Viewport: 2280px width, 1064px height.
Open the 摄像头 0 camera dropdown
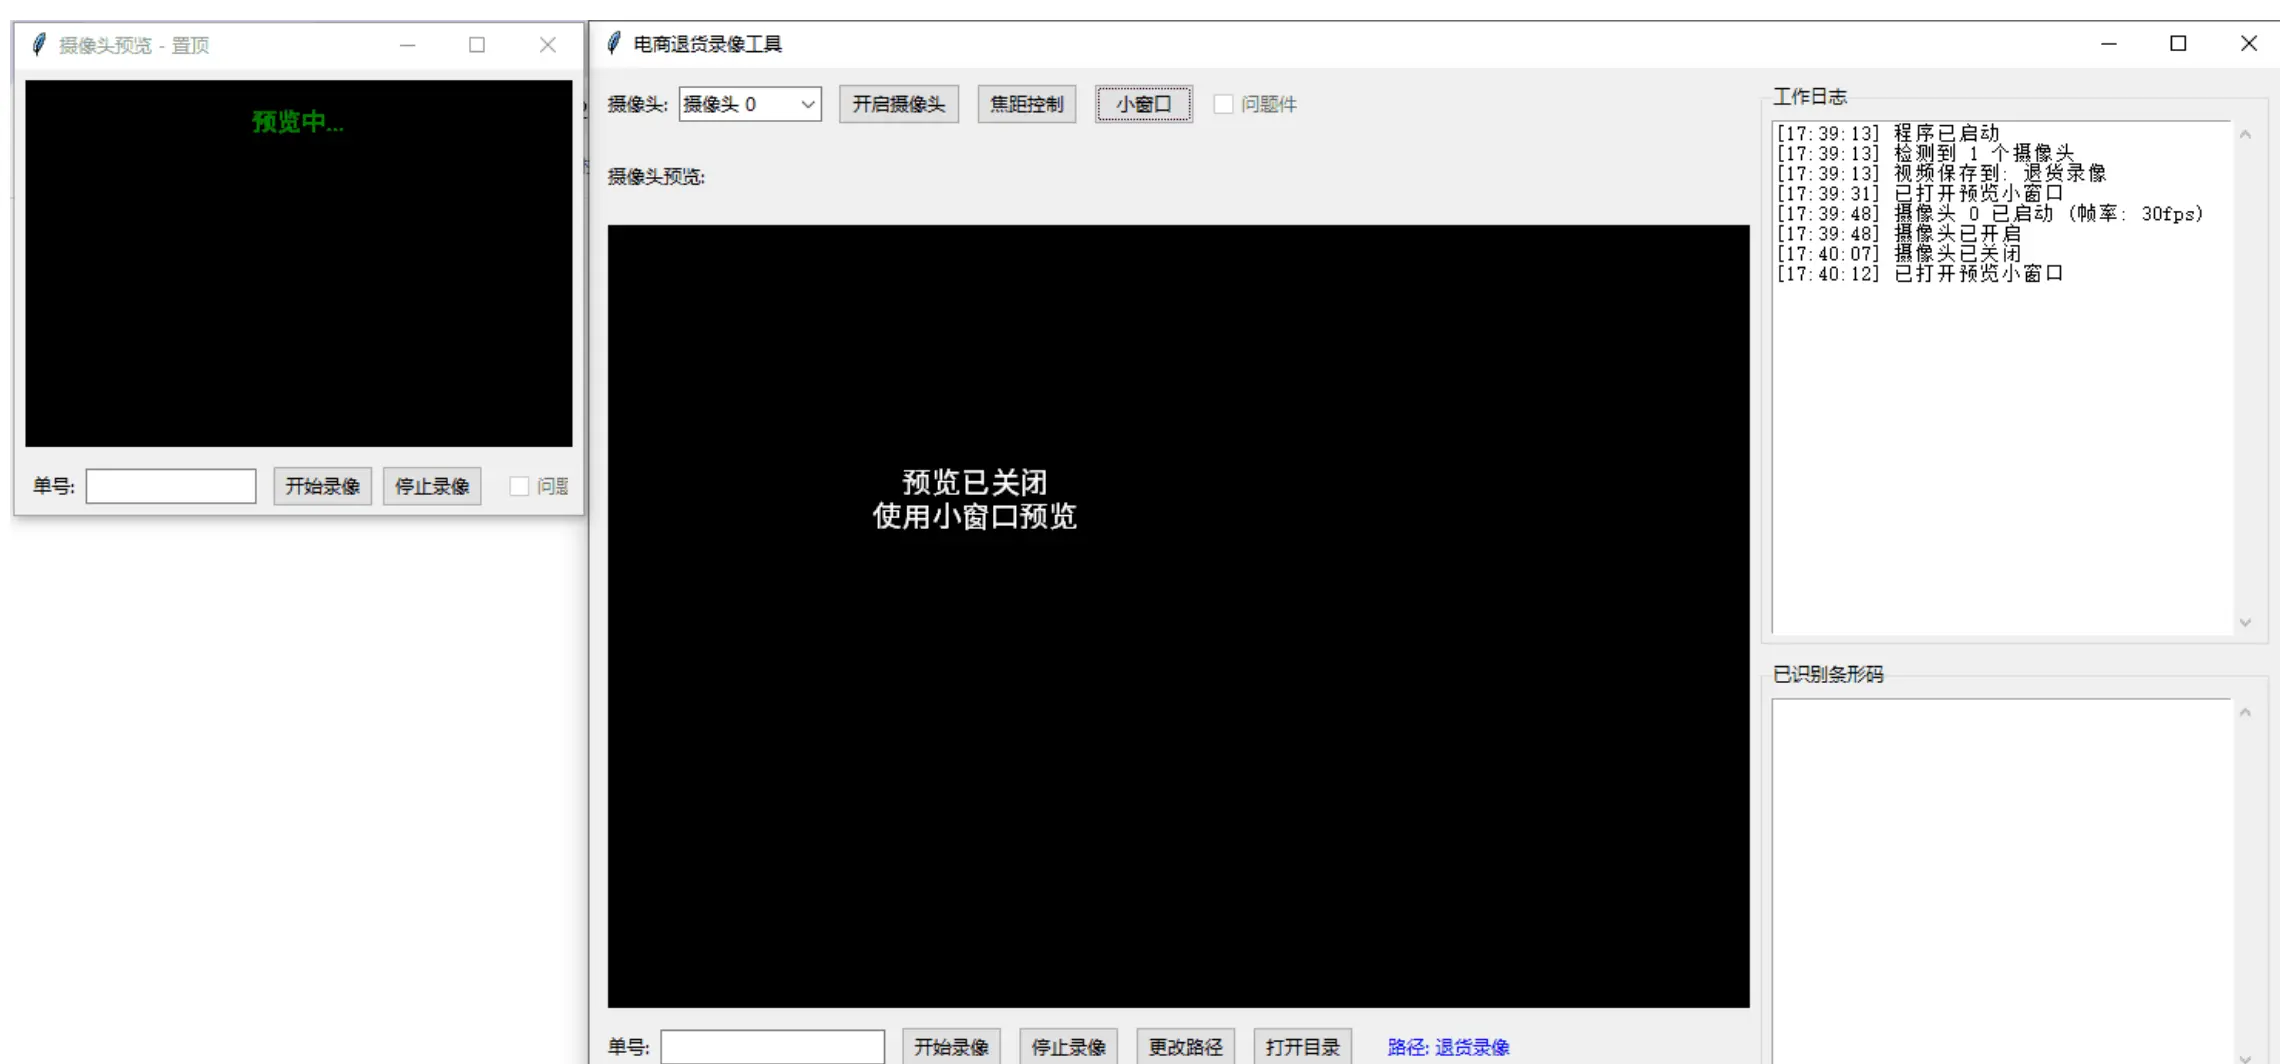(750, 104)
